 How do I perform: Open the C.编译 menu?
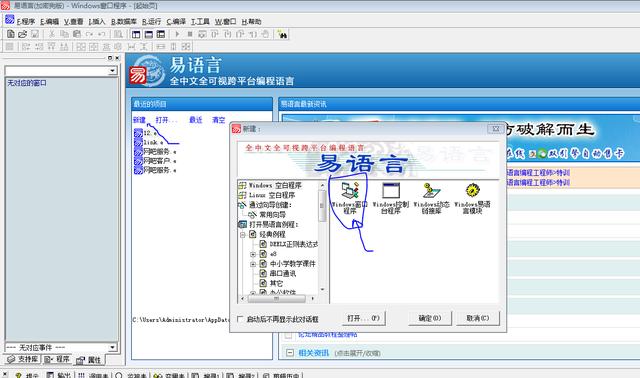coord(176,22)
